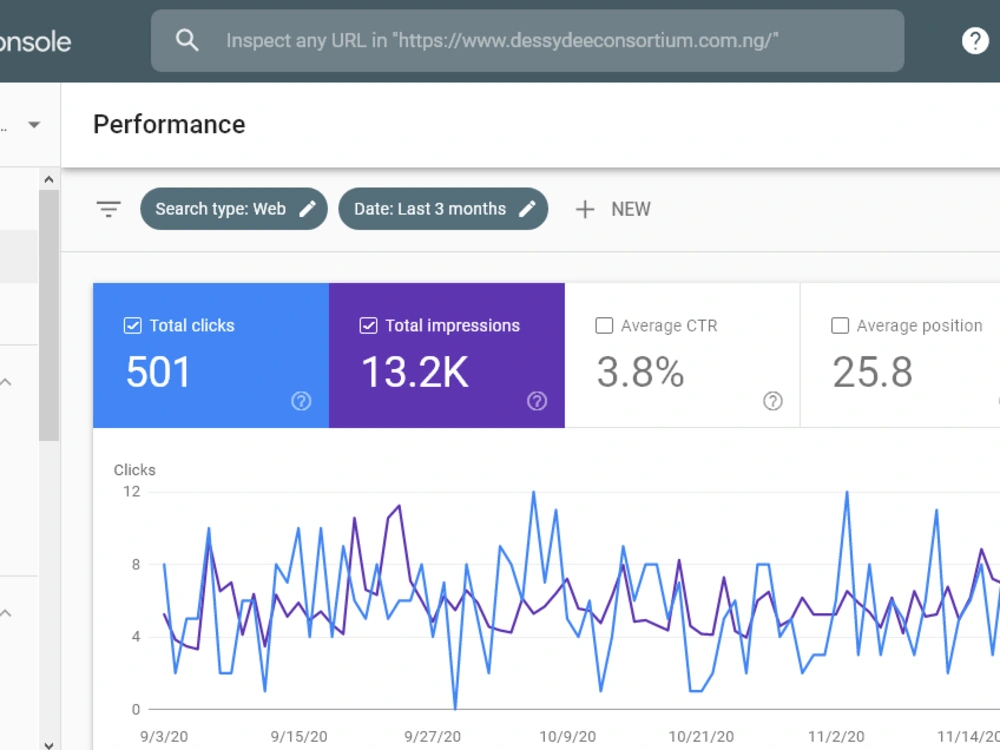Uncheck the Total impressions checkbox
Viewport: 1000px width, 750px height.
(x=368, y=326)
